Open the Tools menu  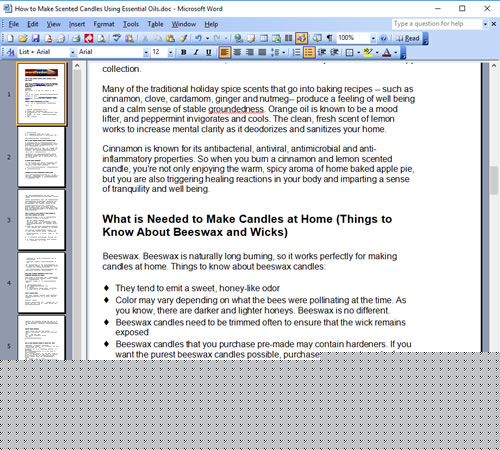131,24
